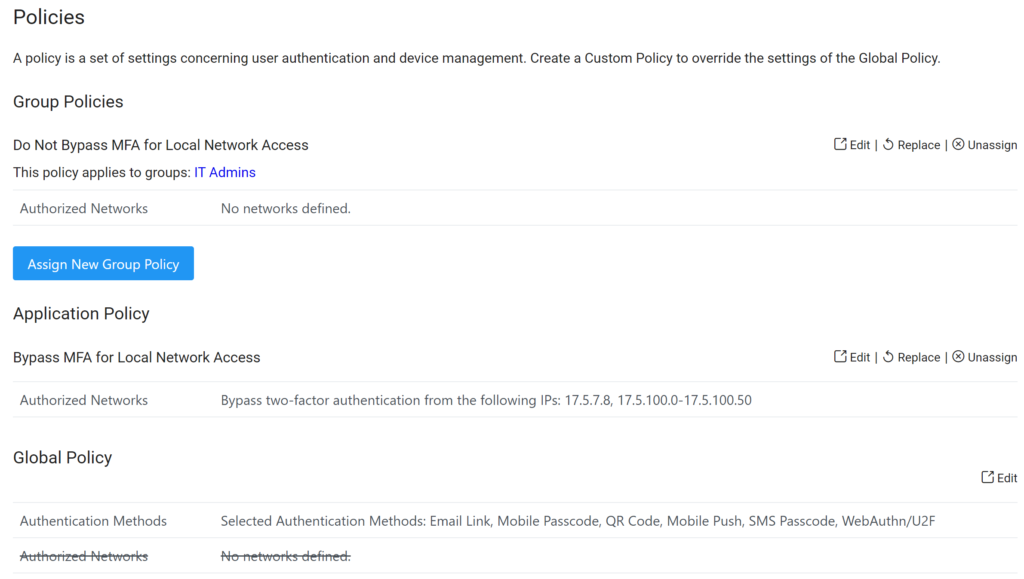
Task: Select the Application Policy's "Bypass MFA" policy title
Action: coord(137,357)
